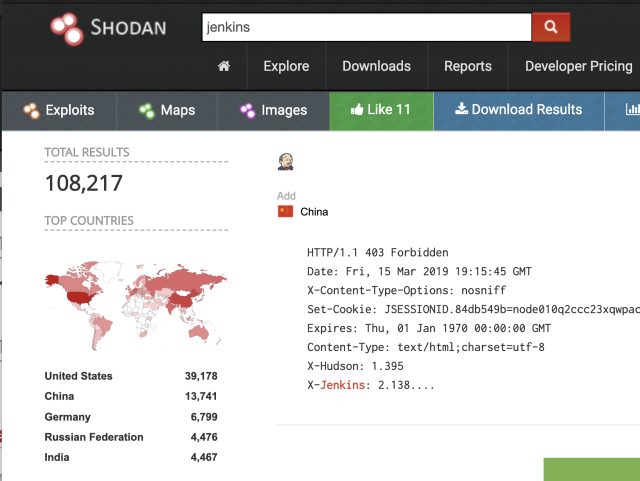
Task: Click the 13,741 count
Action: tap(201, 396)
